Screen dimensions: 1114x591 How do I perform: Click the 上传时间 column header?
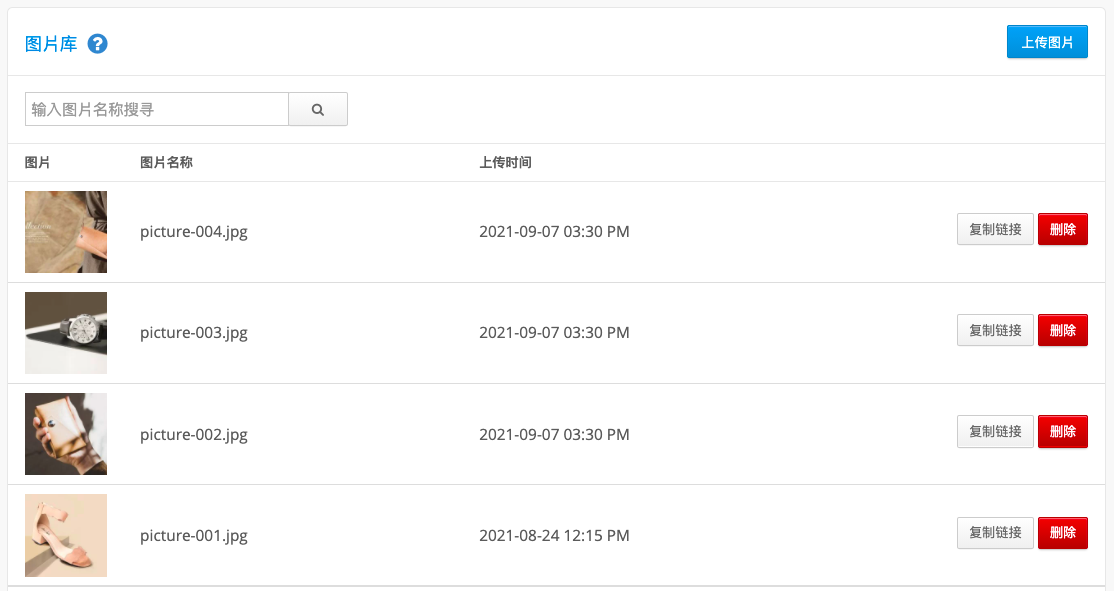click(x=505, y=163)
